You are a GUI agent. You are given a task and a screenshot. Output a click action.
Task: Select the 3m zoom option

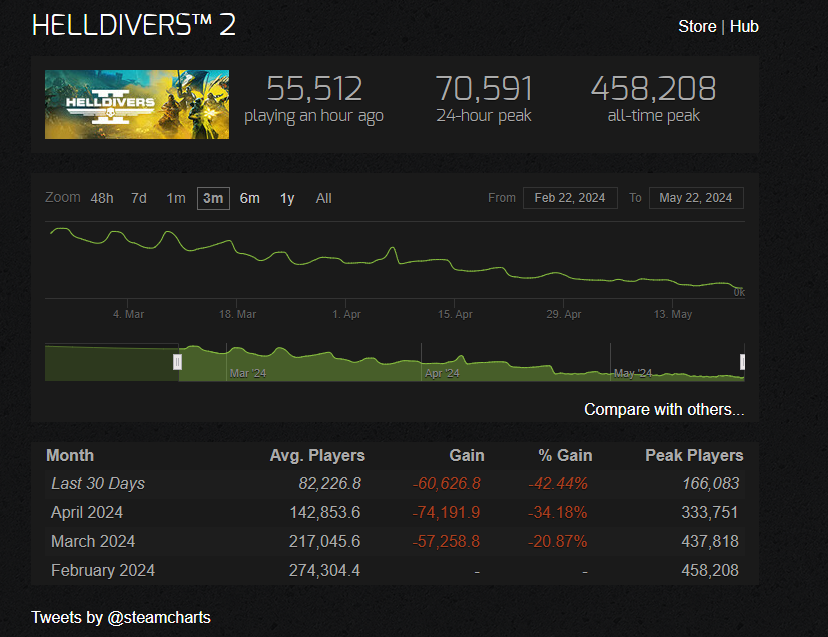point(213,199)
